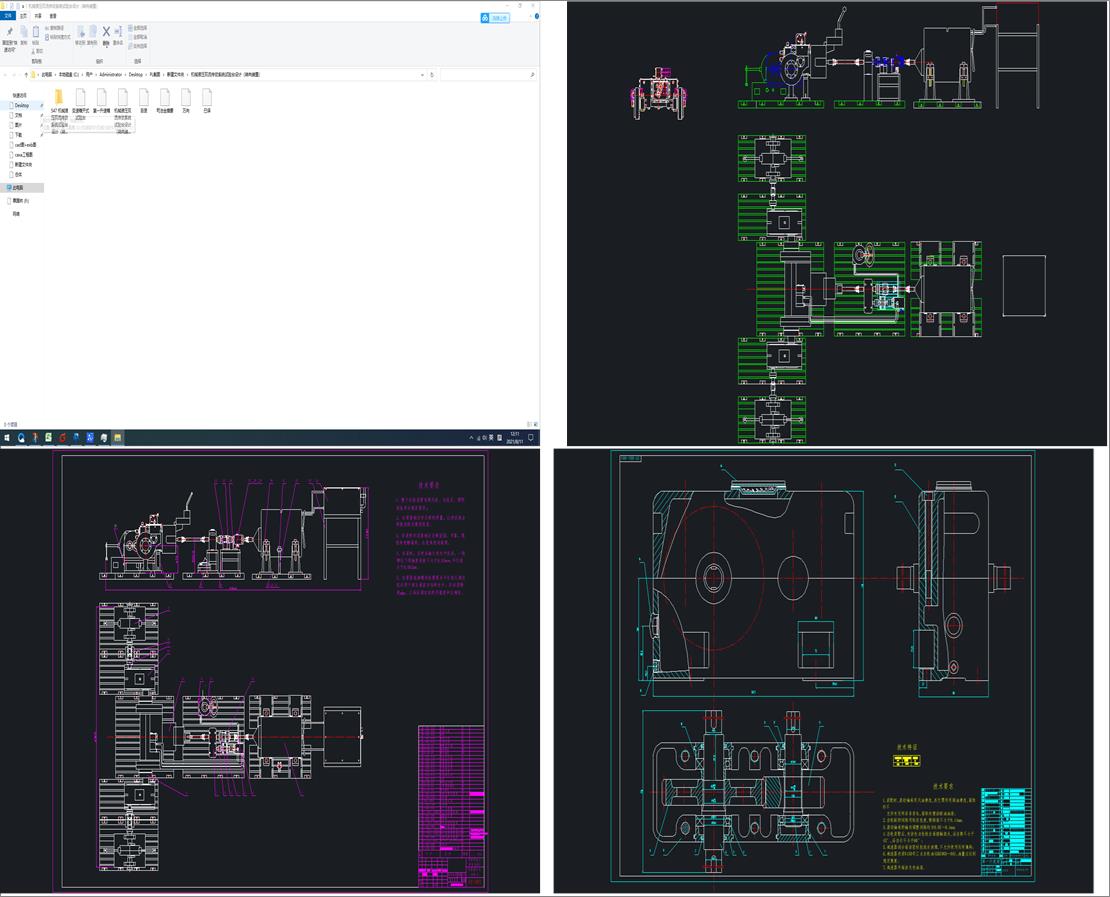Screen dimensions: 1110x897
Task: Open the blue help question mark icon
Action: [x=536, y=16]
